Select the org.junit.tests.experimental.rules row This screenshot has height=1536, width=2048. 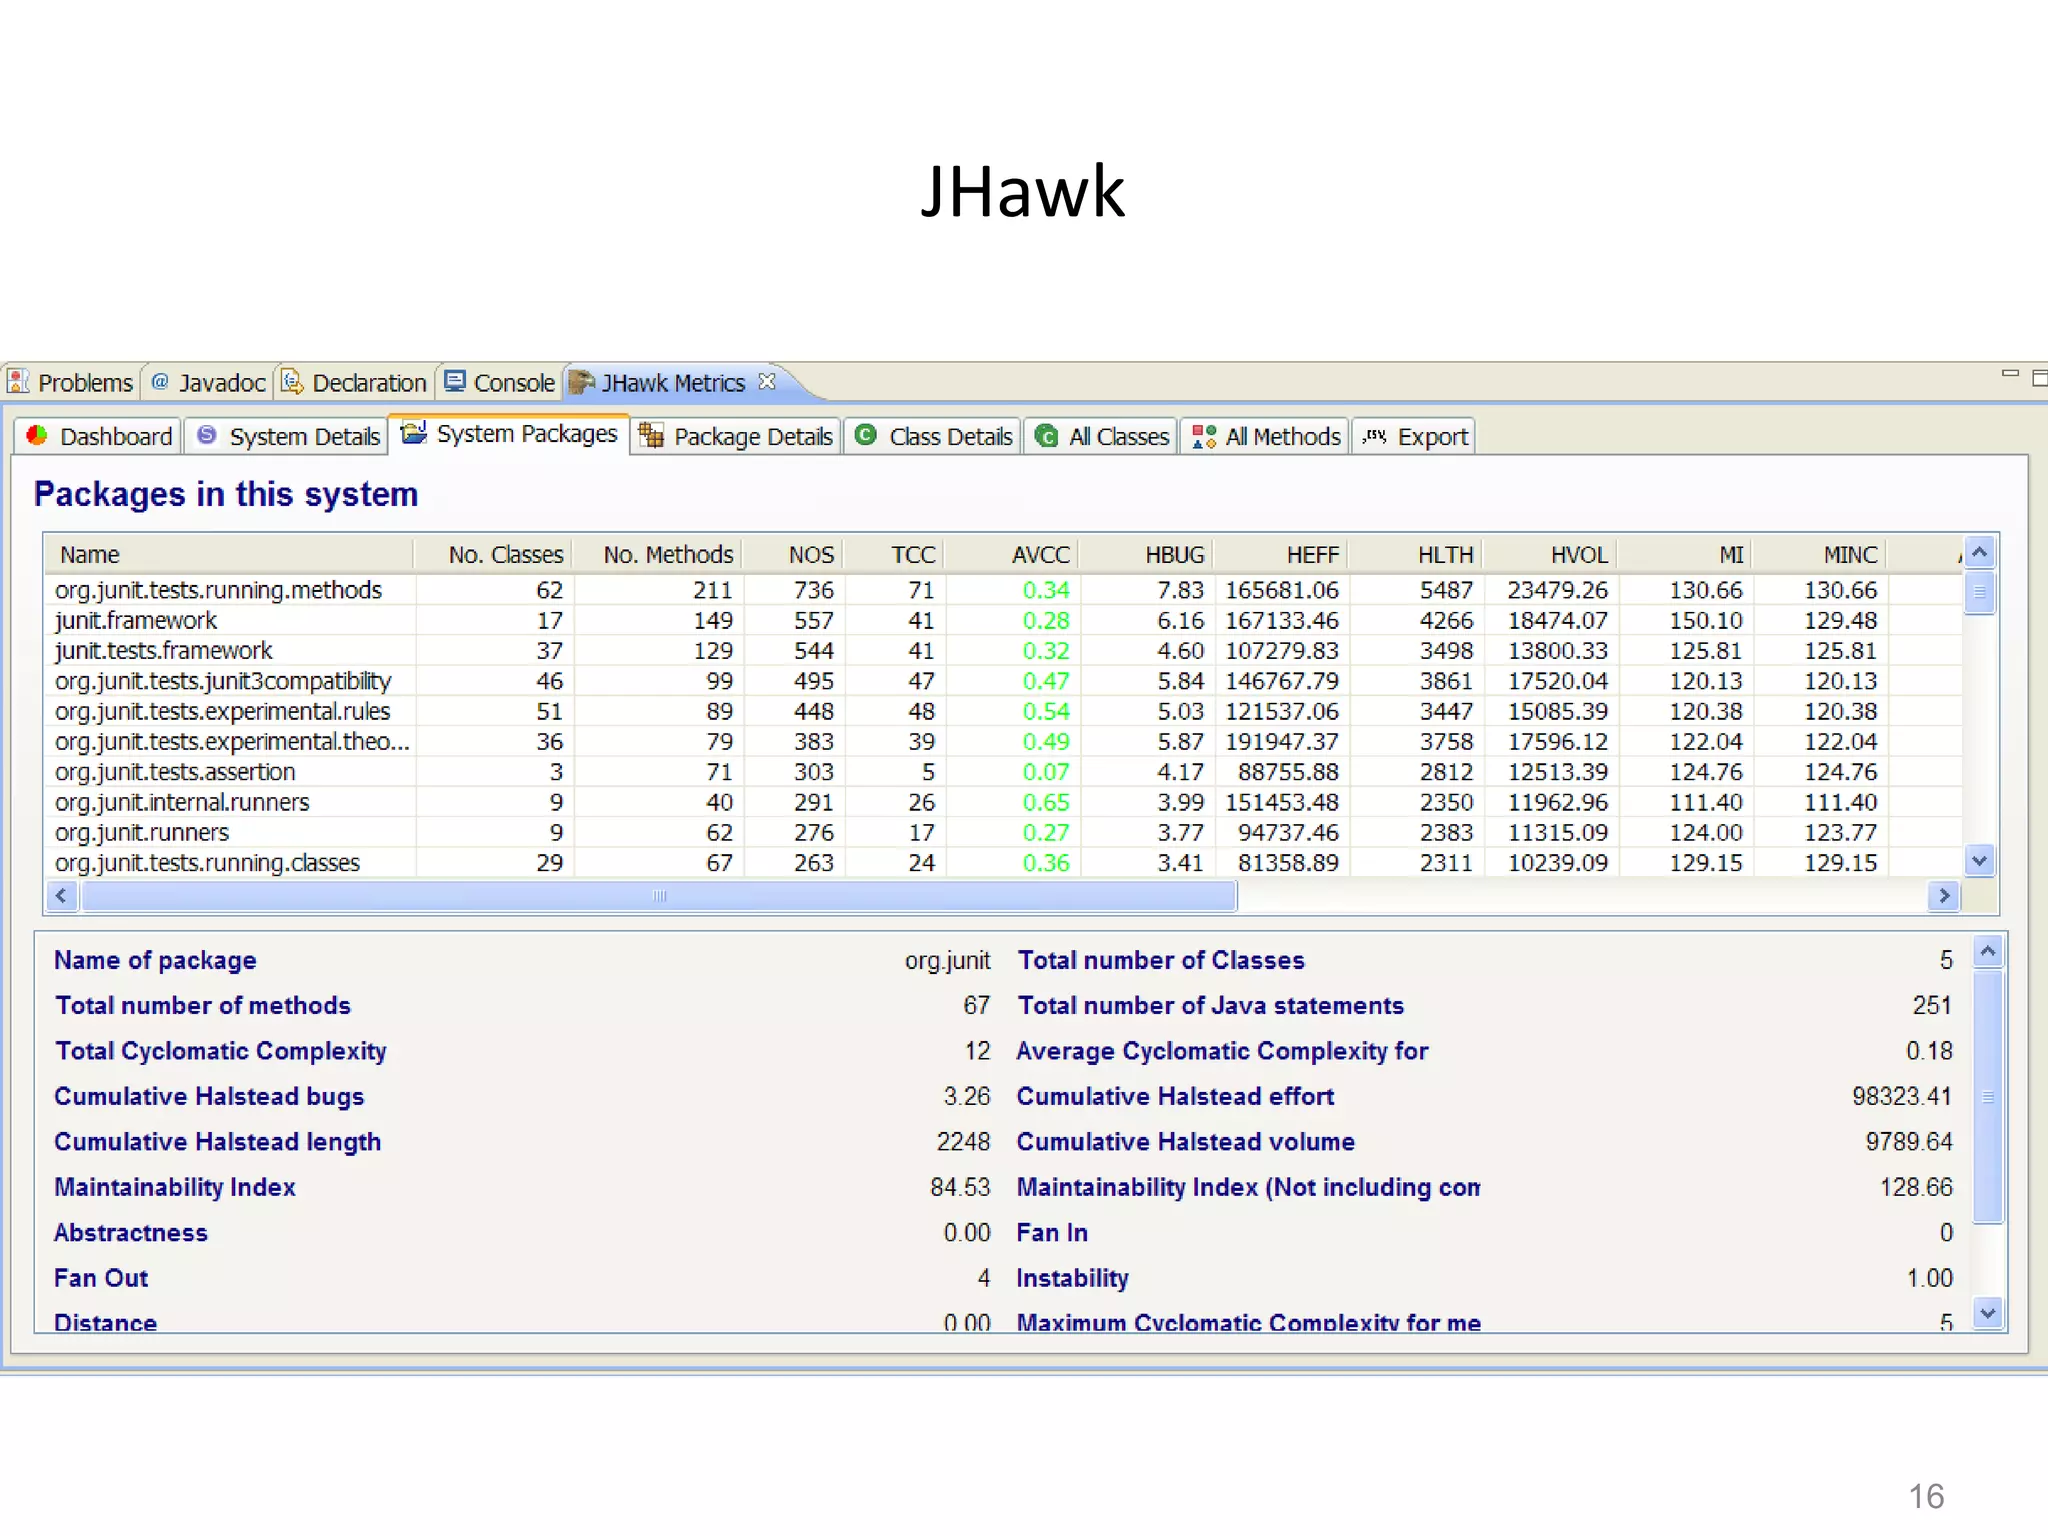1003,711
